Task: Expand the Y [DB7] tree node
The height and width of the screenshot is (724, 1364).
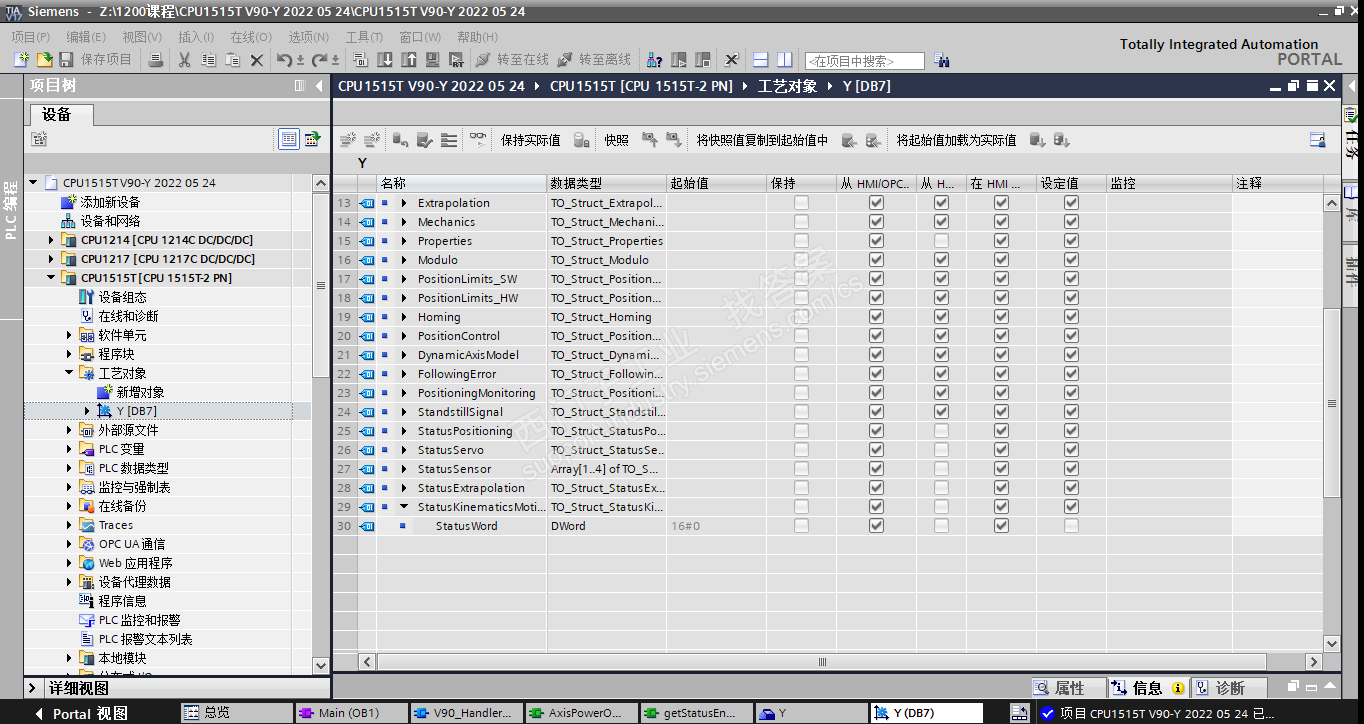Action: tap(87, 411)
